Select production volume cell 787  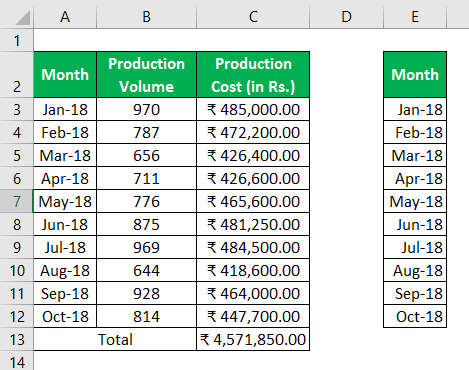point(147,132)
